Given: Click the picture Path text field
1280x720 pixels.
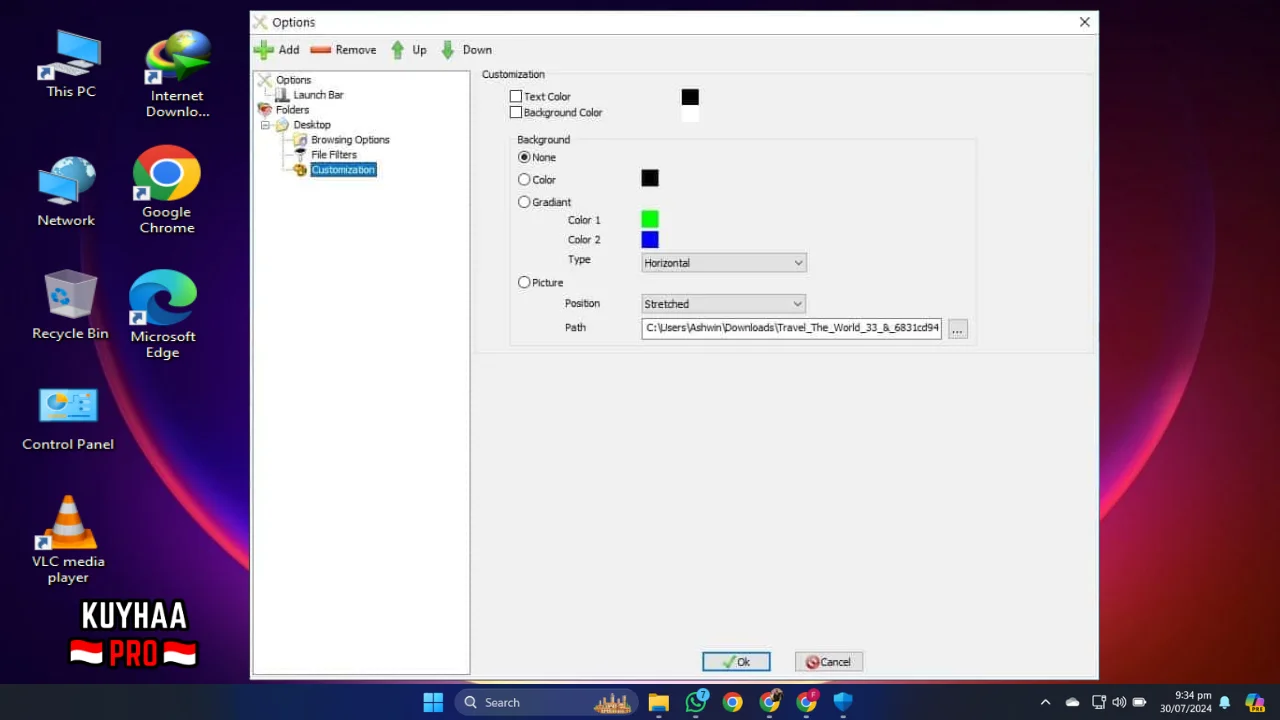Looking at the screenshot, I should 792,328.
